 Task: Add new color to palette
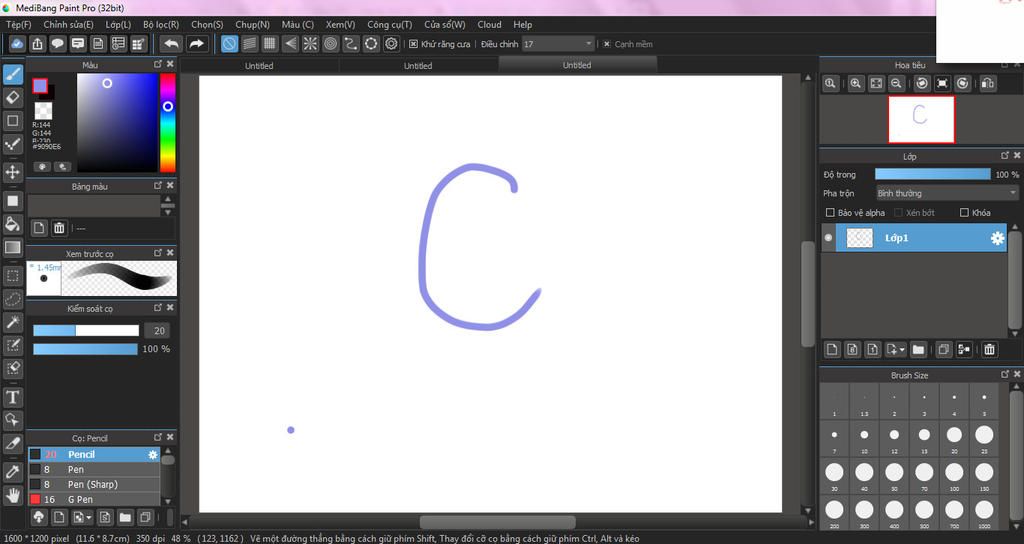pyautogui.click(x=39, y=228)
